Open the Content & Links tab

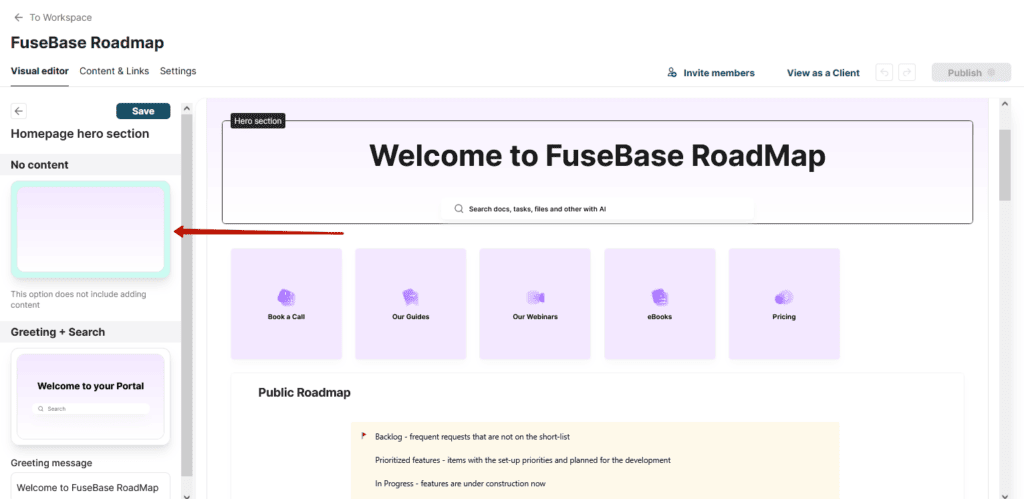[114, 71]
